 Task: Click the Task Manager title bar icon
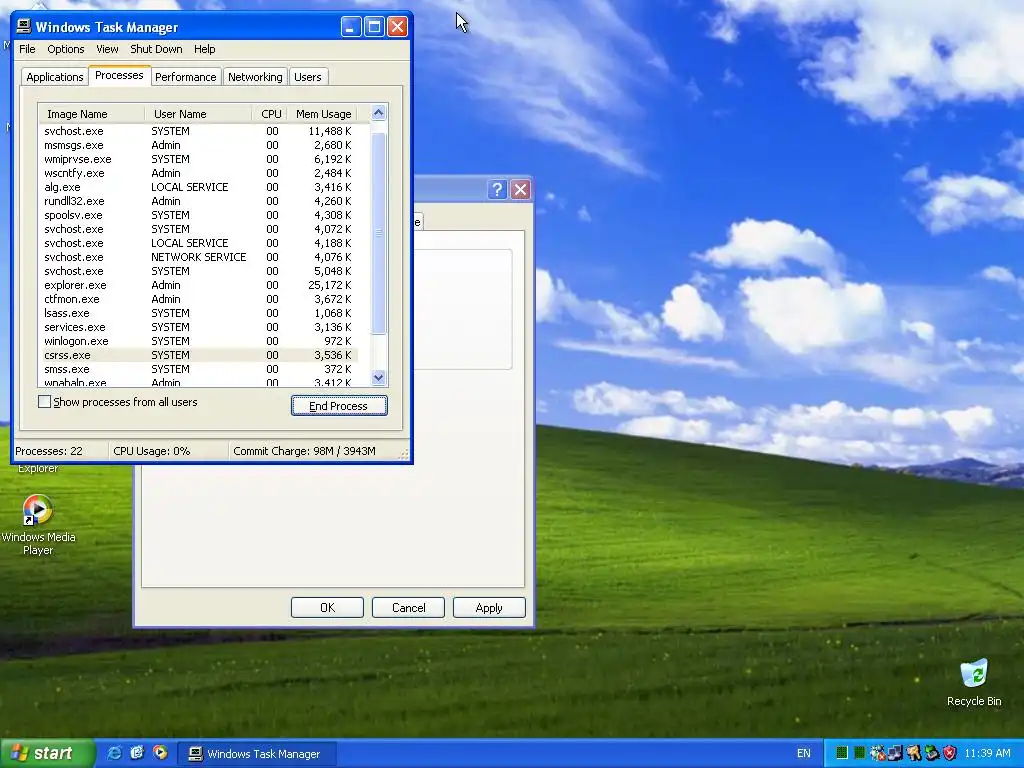pos(24,26)
